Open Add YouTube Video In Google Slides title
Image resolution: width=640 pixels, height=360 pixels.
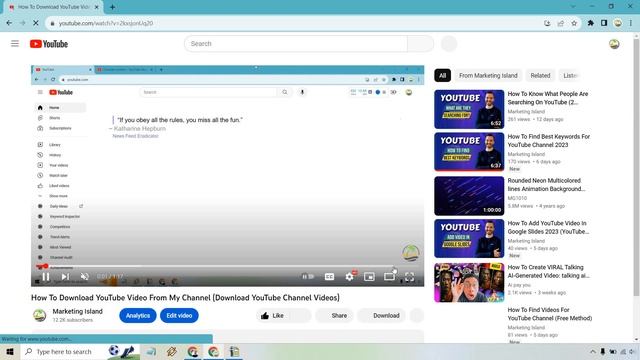tap(548, 227)
